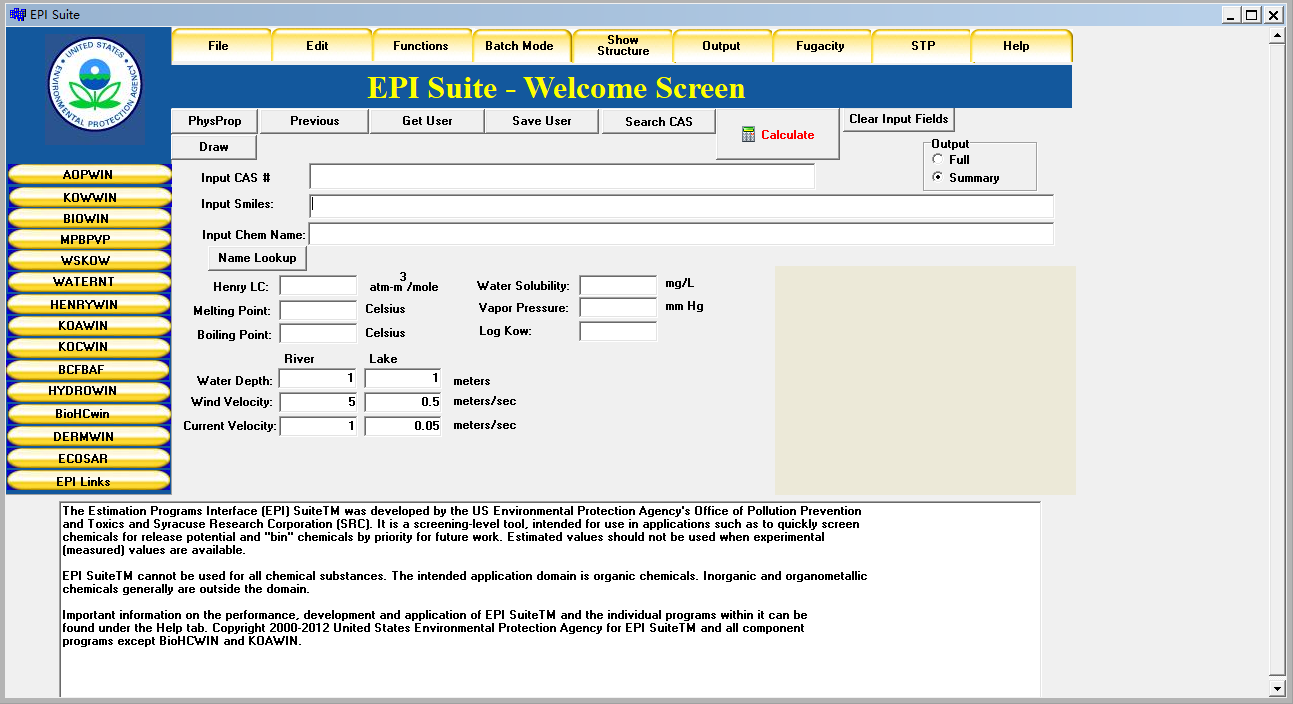Click Clear Input Fields button
This screenshot has width=1293, height=704.
point(898,119)
